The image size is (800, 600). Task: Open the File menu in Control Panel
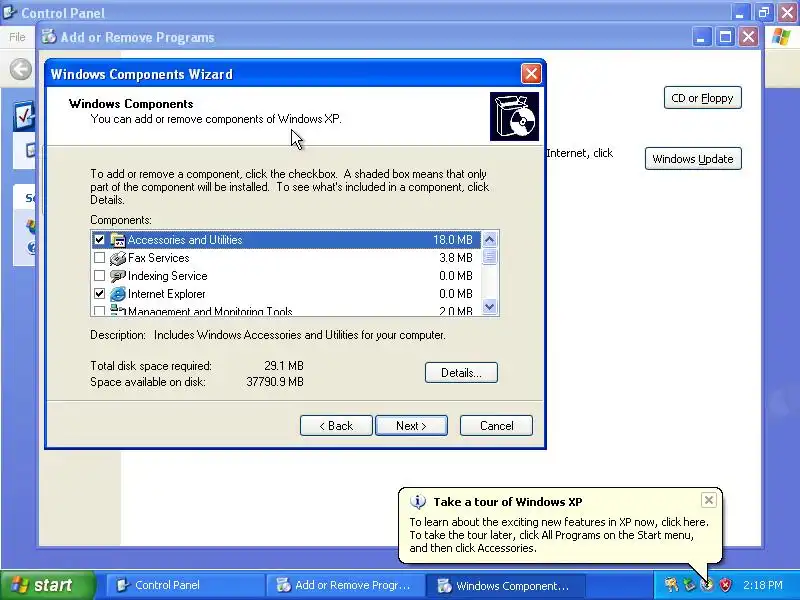pos(17,37)
